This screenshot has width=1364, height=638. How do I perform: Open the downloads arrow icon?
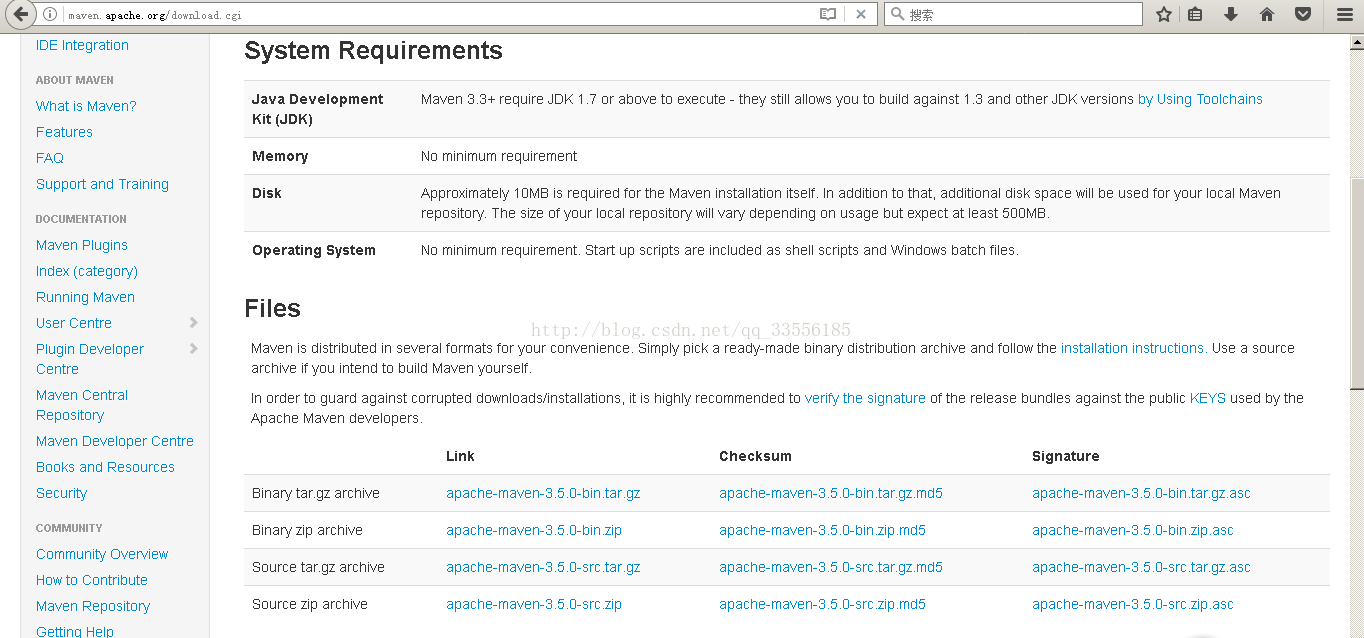click(x=1231, y=15)
